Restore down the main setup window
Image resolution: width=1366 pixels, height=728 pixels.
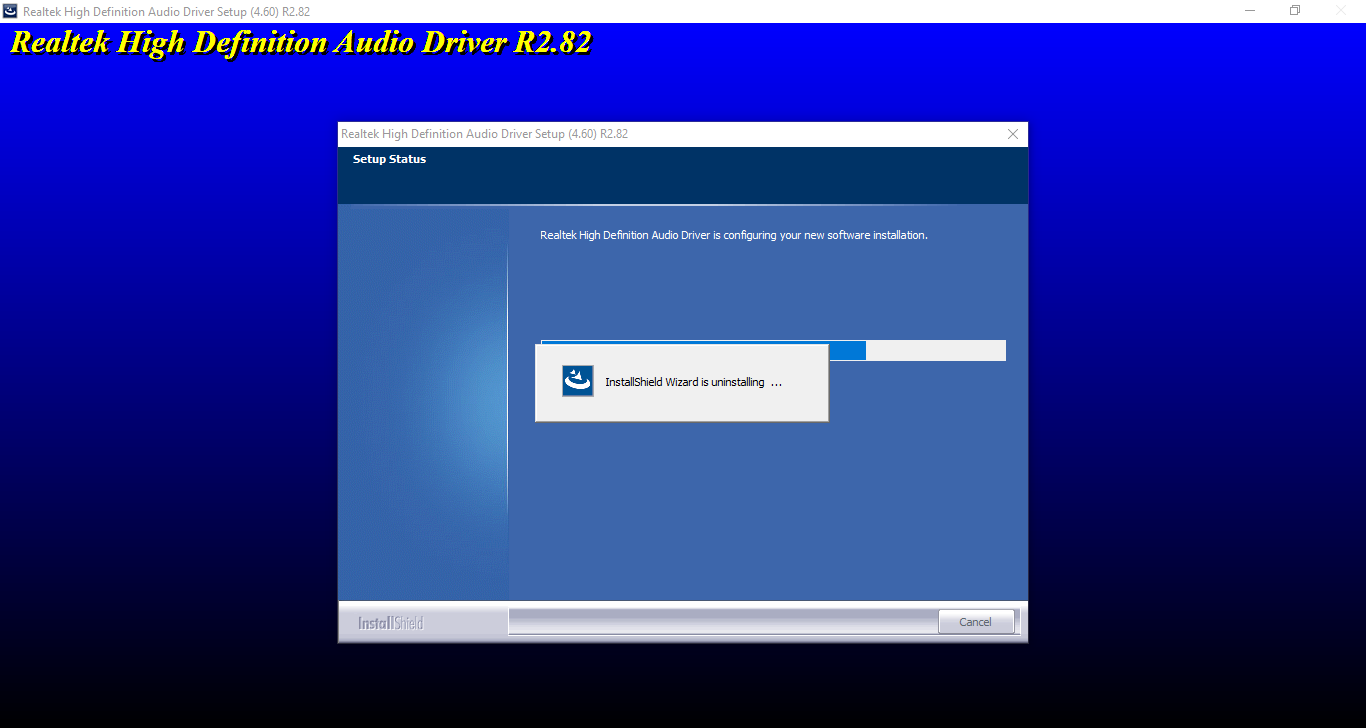pyautogui.click(x=1295, y=11)
